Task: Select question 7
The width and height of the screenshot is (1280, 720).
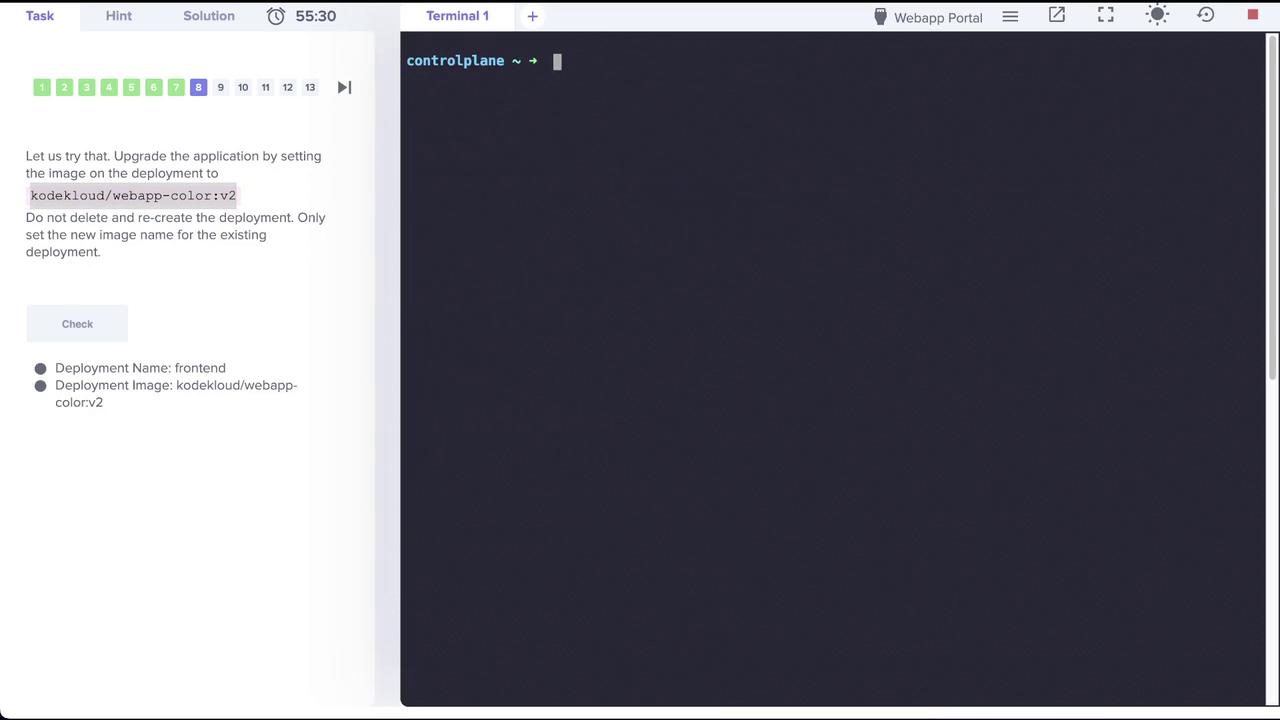Action: tap(176, 87)
